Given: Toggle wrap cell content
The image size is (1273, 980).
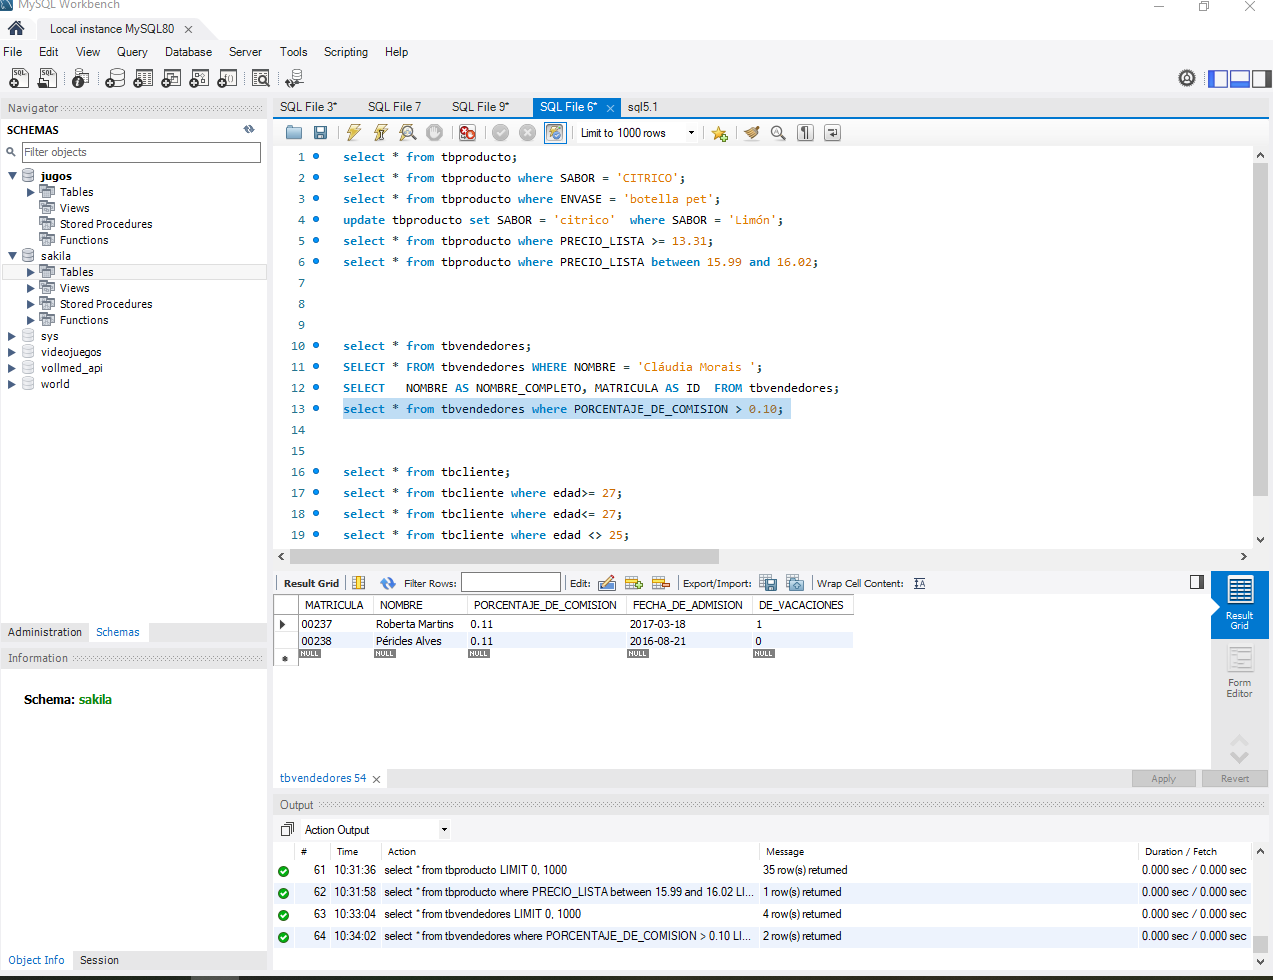Looking at the screenshot, I should pos(920,583).
